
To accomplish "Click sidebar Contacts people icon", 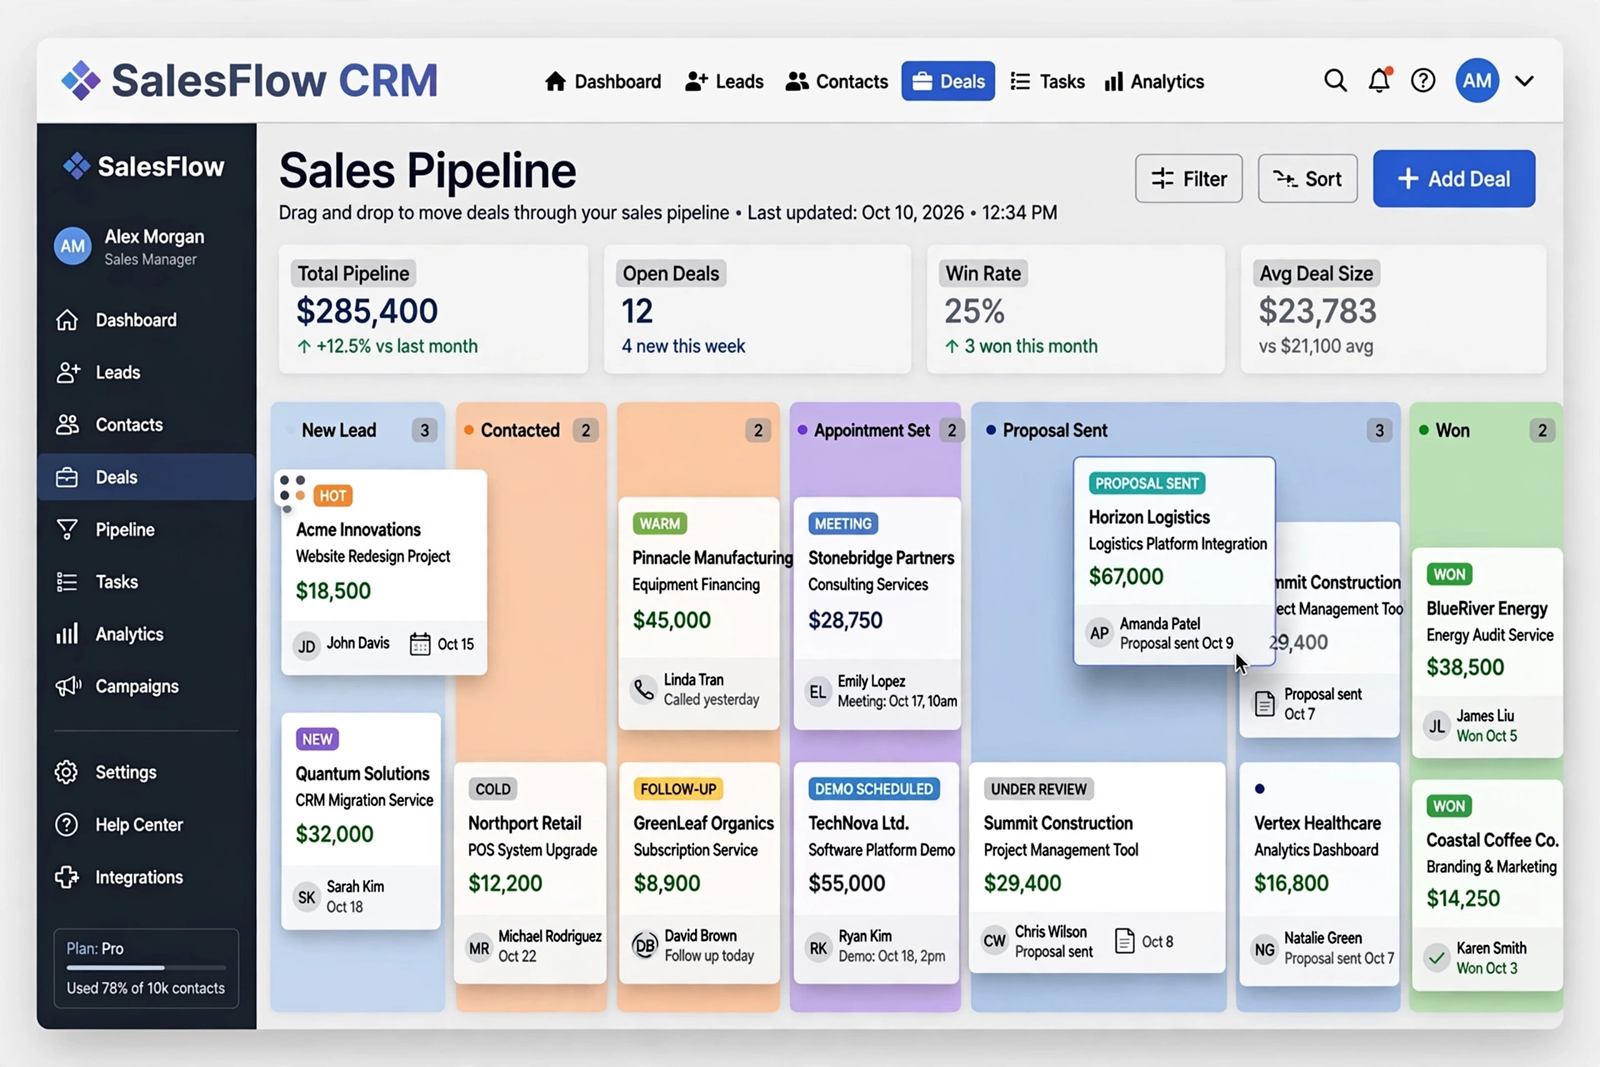I will [67, 425].
